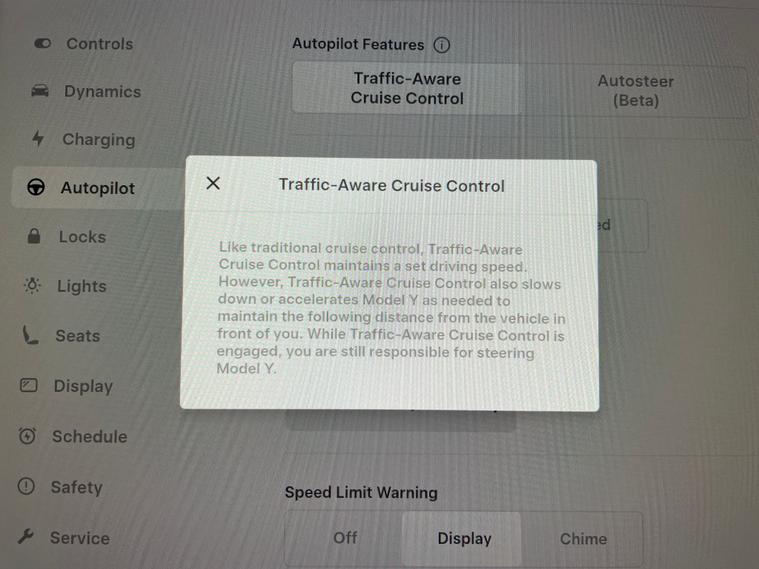Set Speed Limit Warning to Display
This screenshot has height=569, width=759.
463,538
